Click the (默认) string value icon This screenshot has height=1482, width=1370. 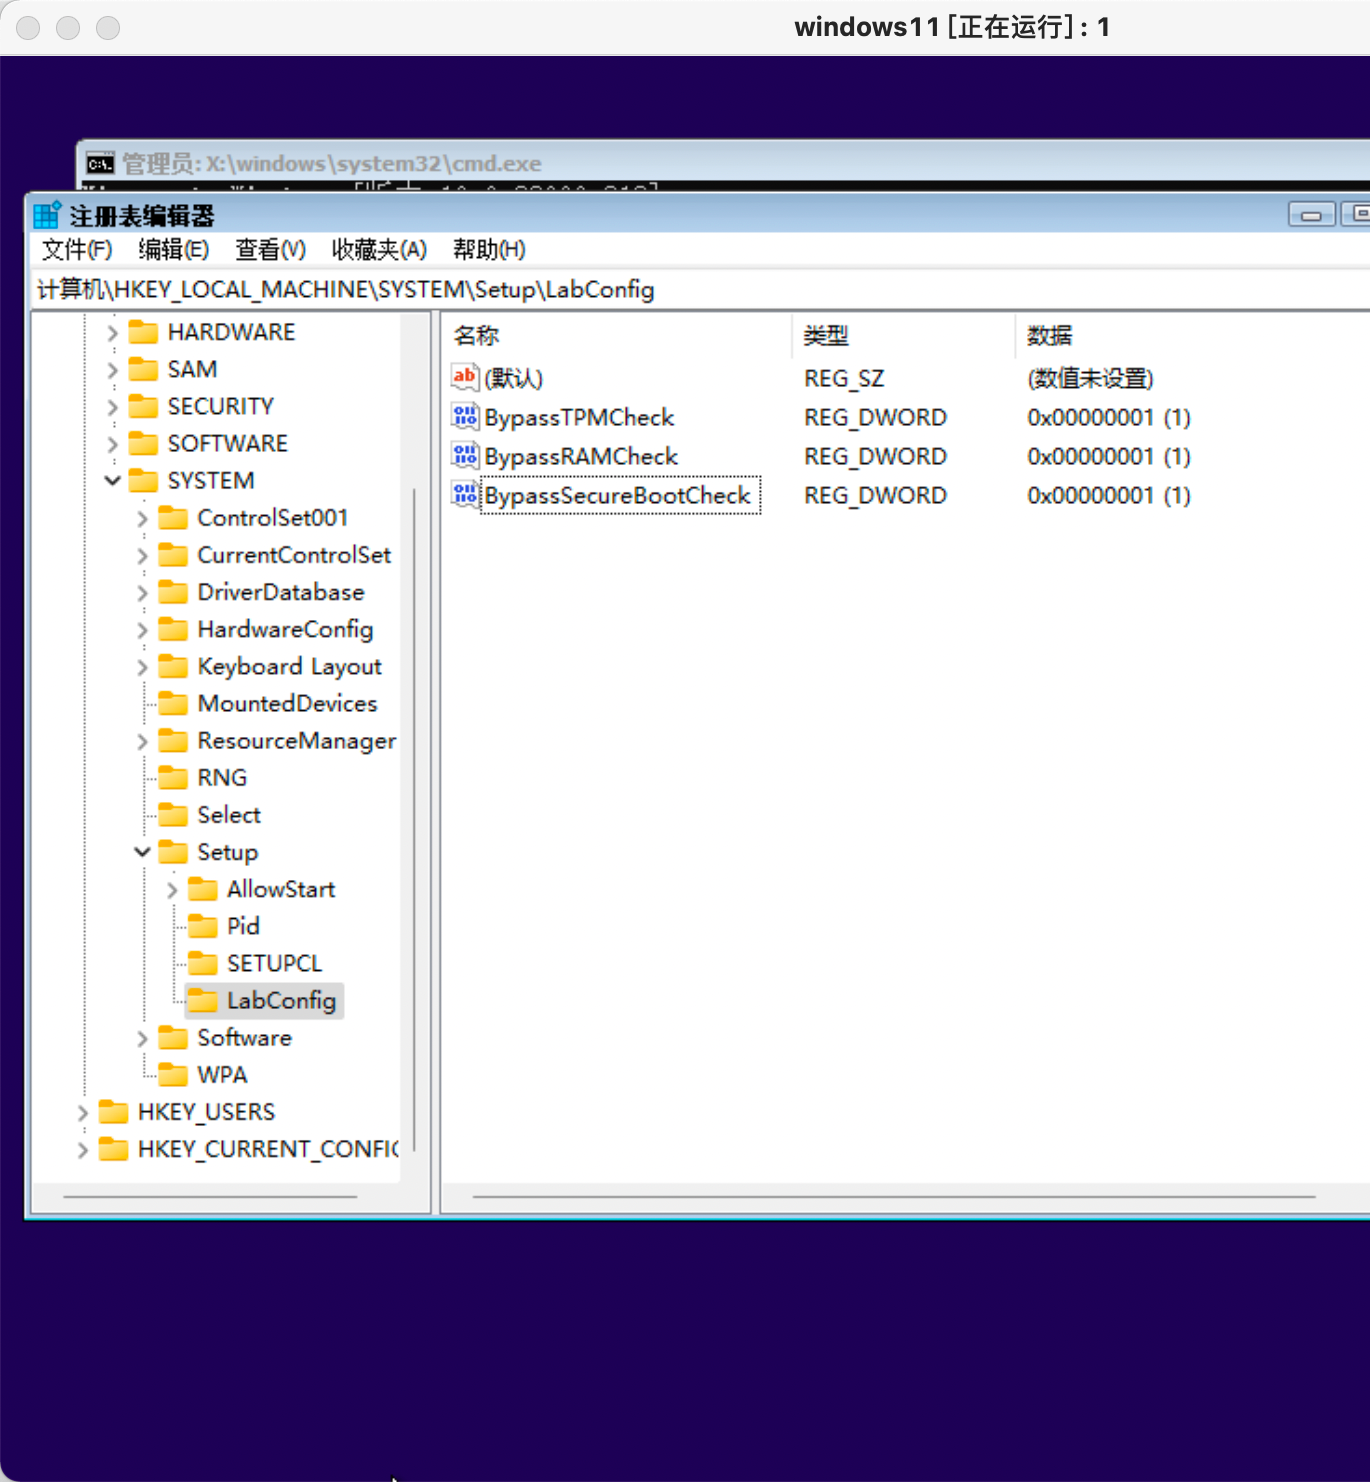pyautogui.click(x=465, y=377)
